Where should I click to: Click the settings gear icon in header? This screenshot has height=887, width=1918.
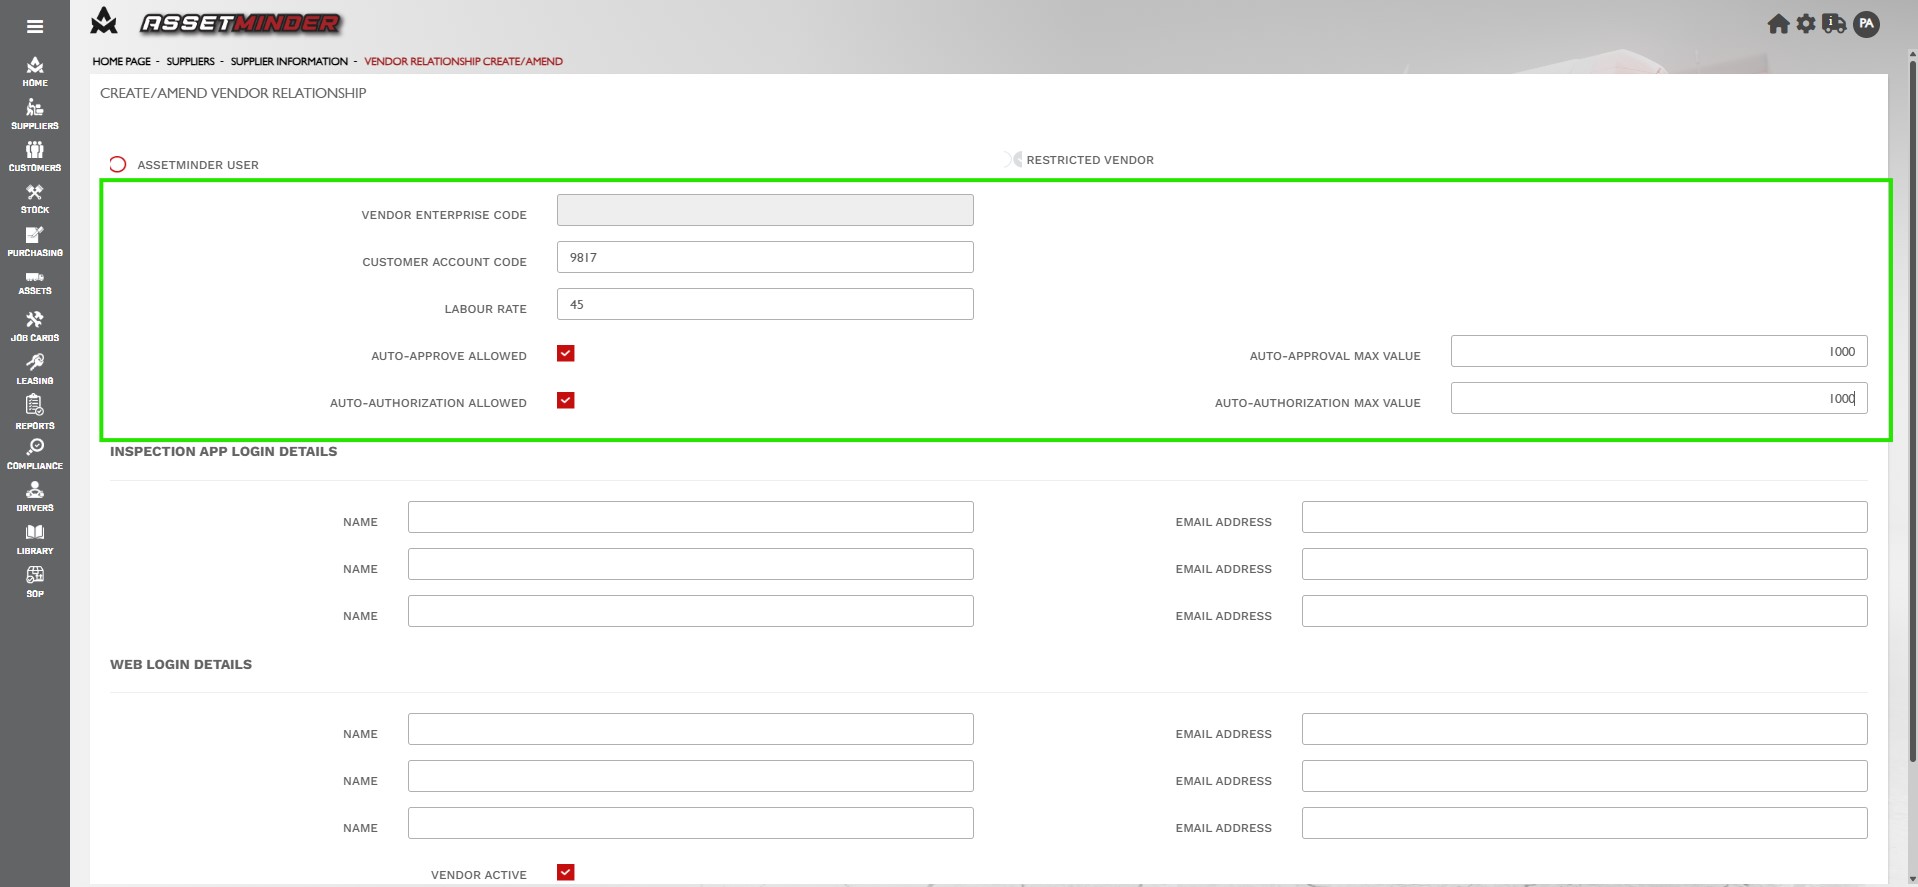1805,24
